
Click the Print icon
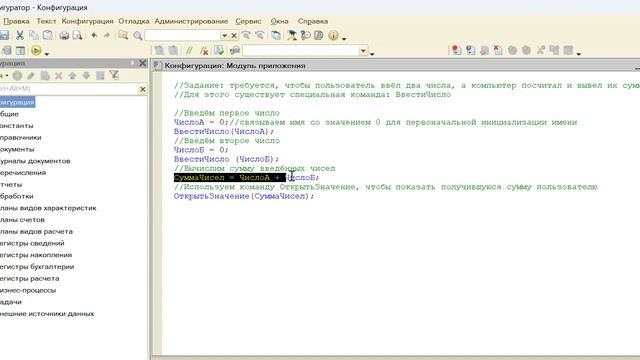[x=64, y=36]
